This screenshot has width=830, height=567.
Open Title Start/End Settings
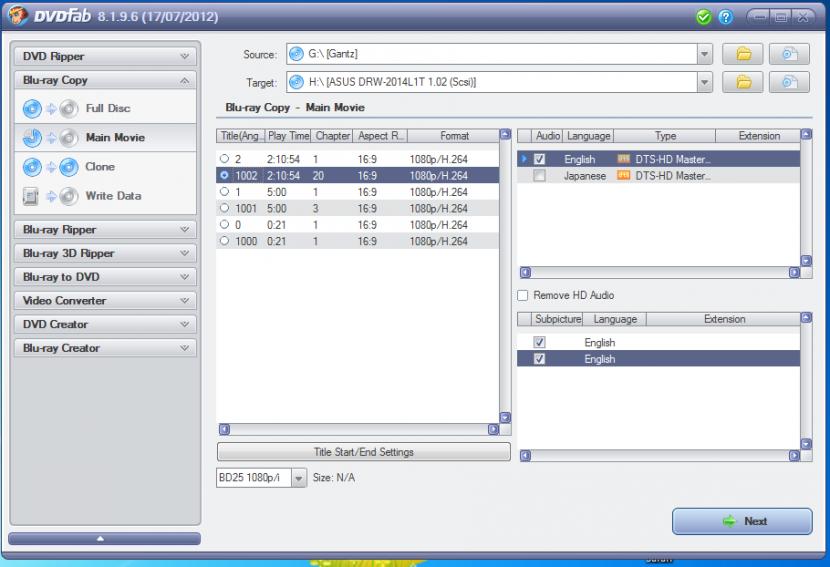pyautogui.click(x=364, y=452)
